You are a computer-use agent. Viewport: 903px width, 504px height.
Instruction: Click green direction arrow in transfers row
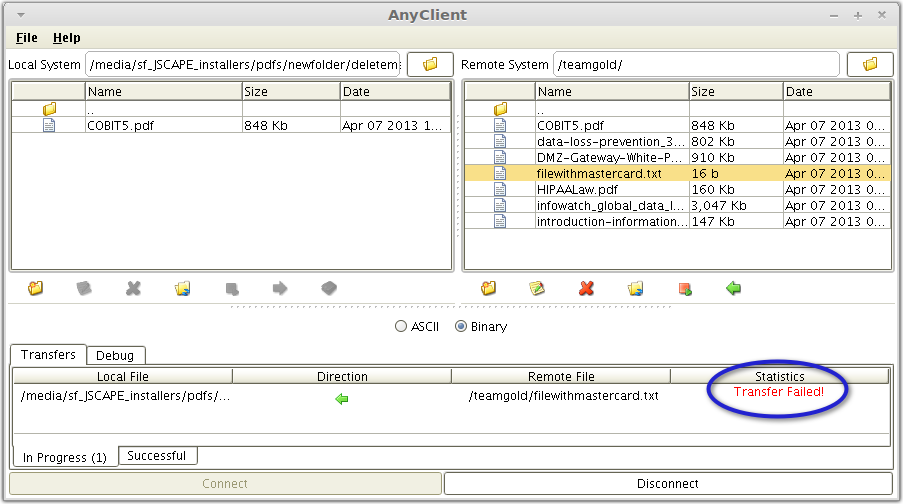342,399
